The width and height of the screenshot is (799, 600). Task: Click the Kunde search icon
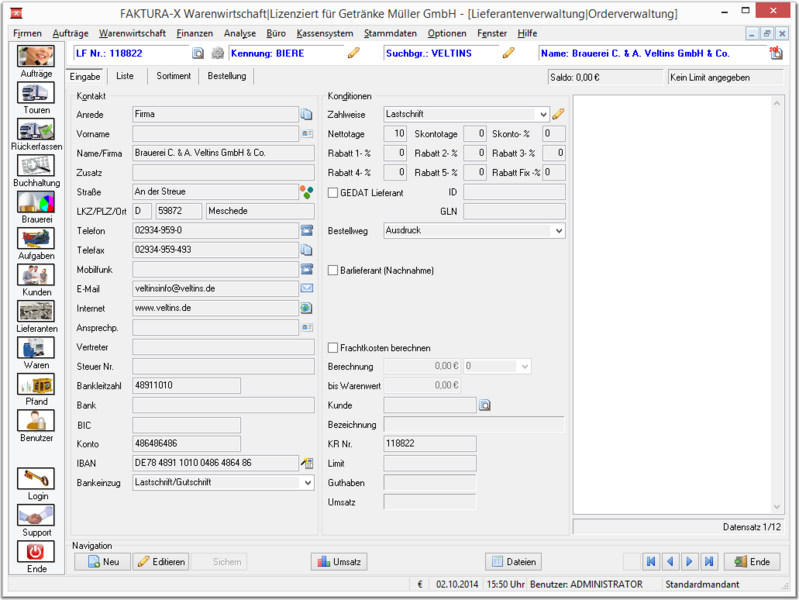485,405
